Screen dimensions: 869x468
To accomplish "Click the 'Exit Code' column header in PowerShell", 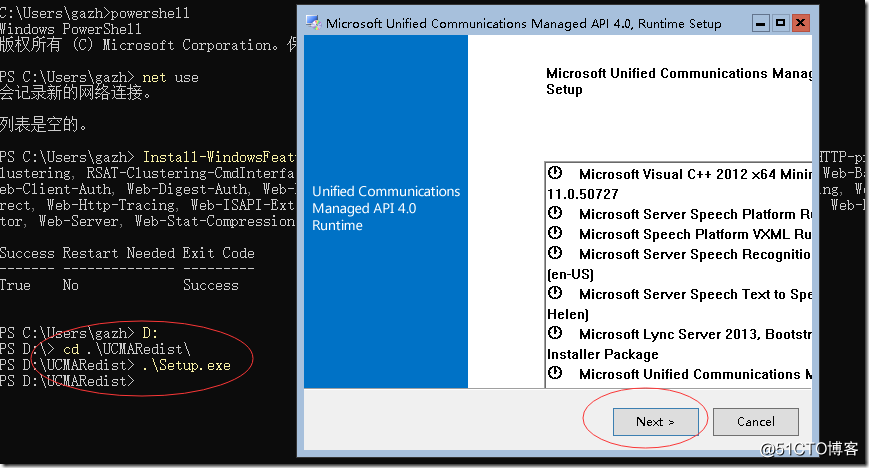I will pos(218,253).
